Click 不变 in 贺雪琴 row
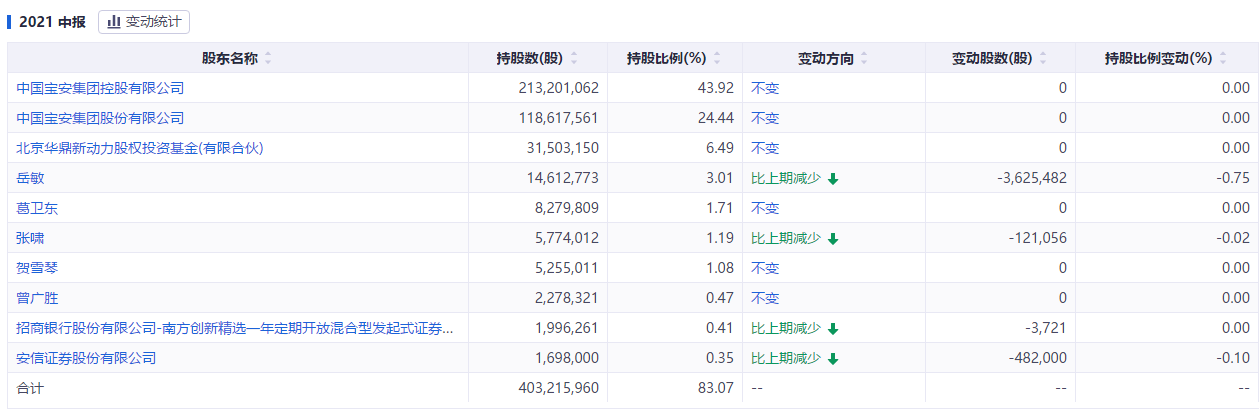Image resolution: width=1259 pixels, height=410 pixels. pyautogui.click(x=765, y=268)
